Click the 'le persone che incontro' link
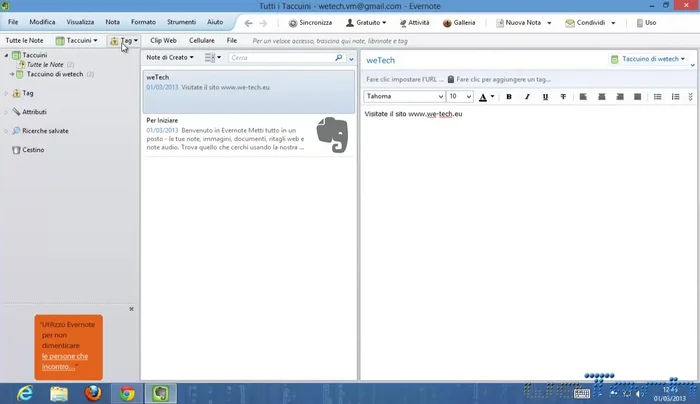This screenshot has height=404, width=700. pos(65,361)
